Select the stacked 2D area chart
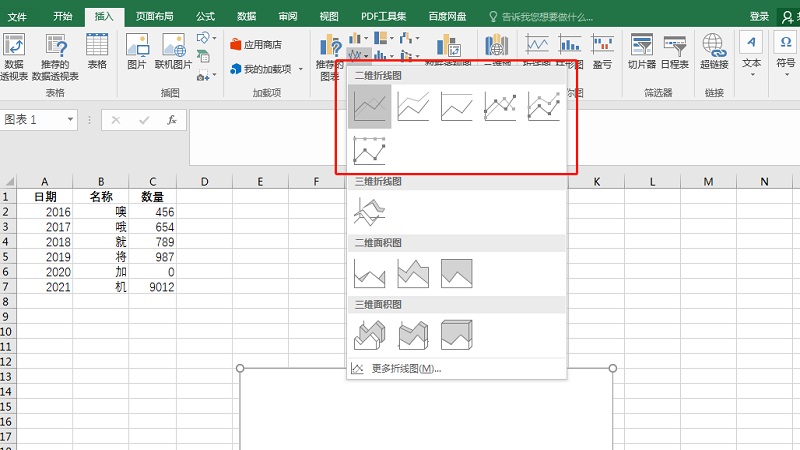 413,273
